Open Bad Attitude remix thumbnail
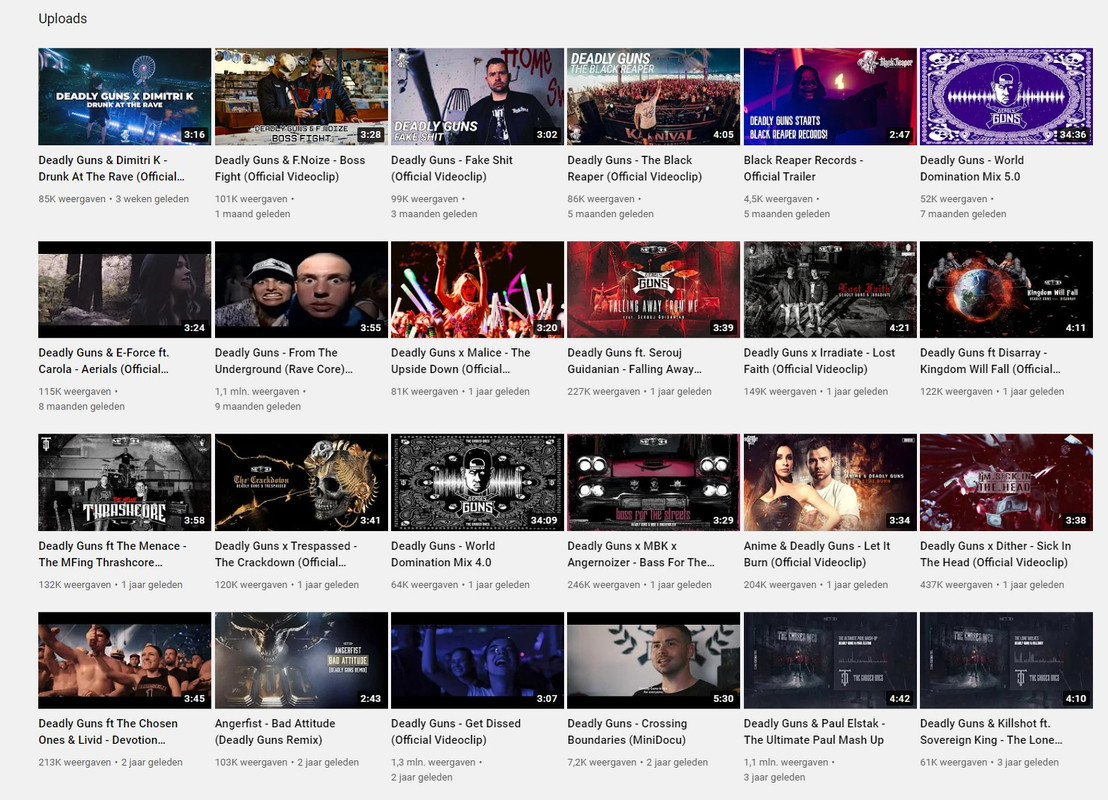The height and width of the screenshot is (800, 1108). pyautogui.click(x=301, y=660)
